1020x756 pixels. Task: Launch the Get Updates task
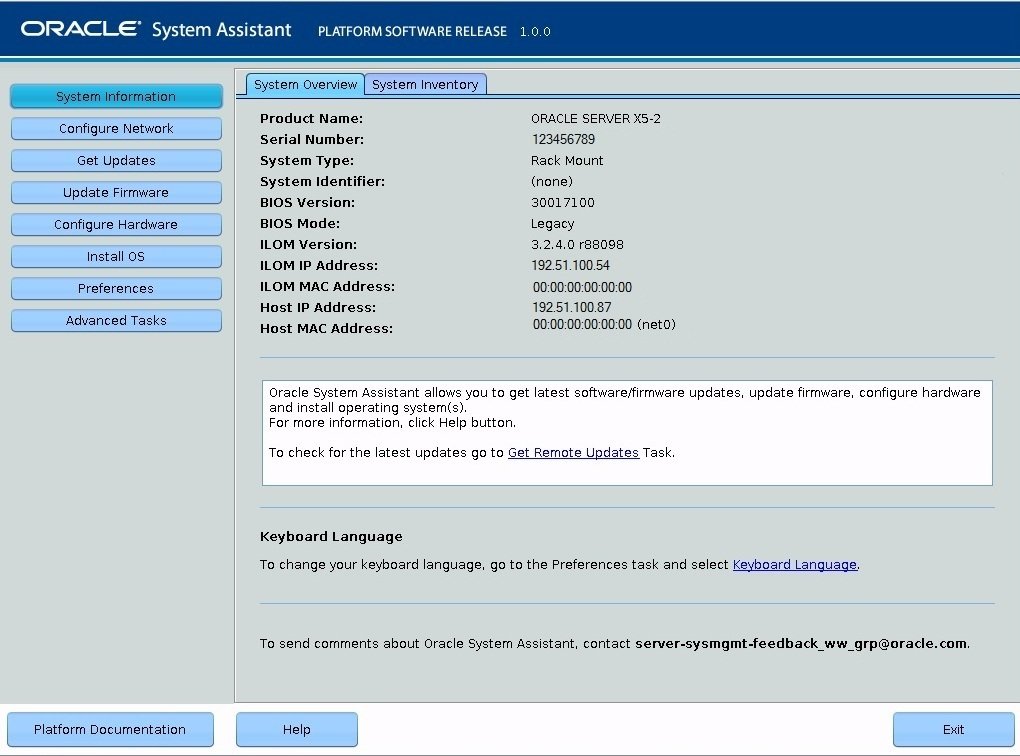pos(116,160)
